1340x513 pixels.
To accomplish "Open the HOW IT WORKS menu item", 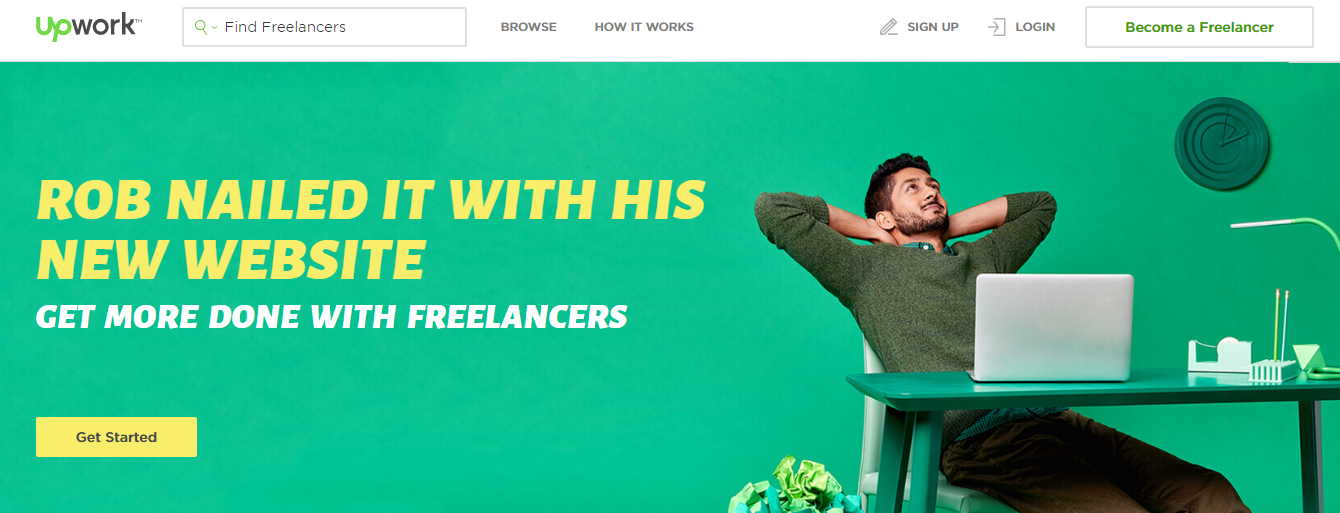I will [644, 27].
